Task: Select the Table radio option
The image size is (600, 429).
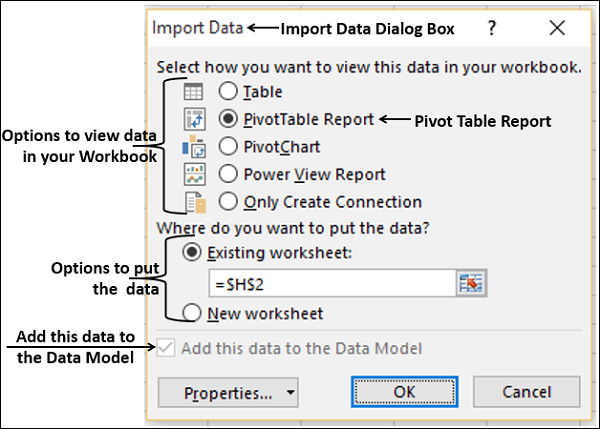Action: tap(227, 91)
